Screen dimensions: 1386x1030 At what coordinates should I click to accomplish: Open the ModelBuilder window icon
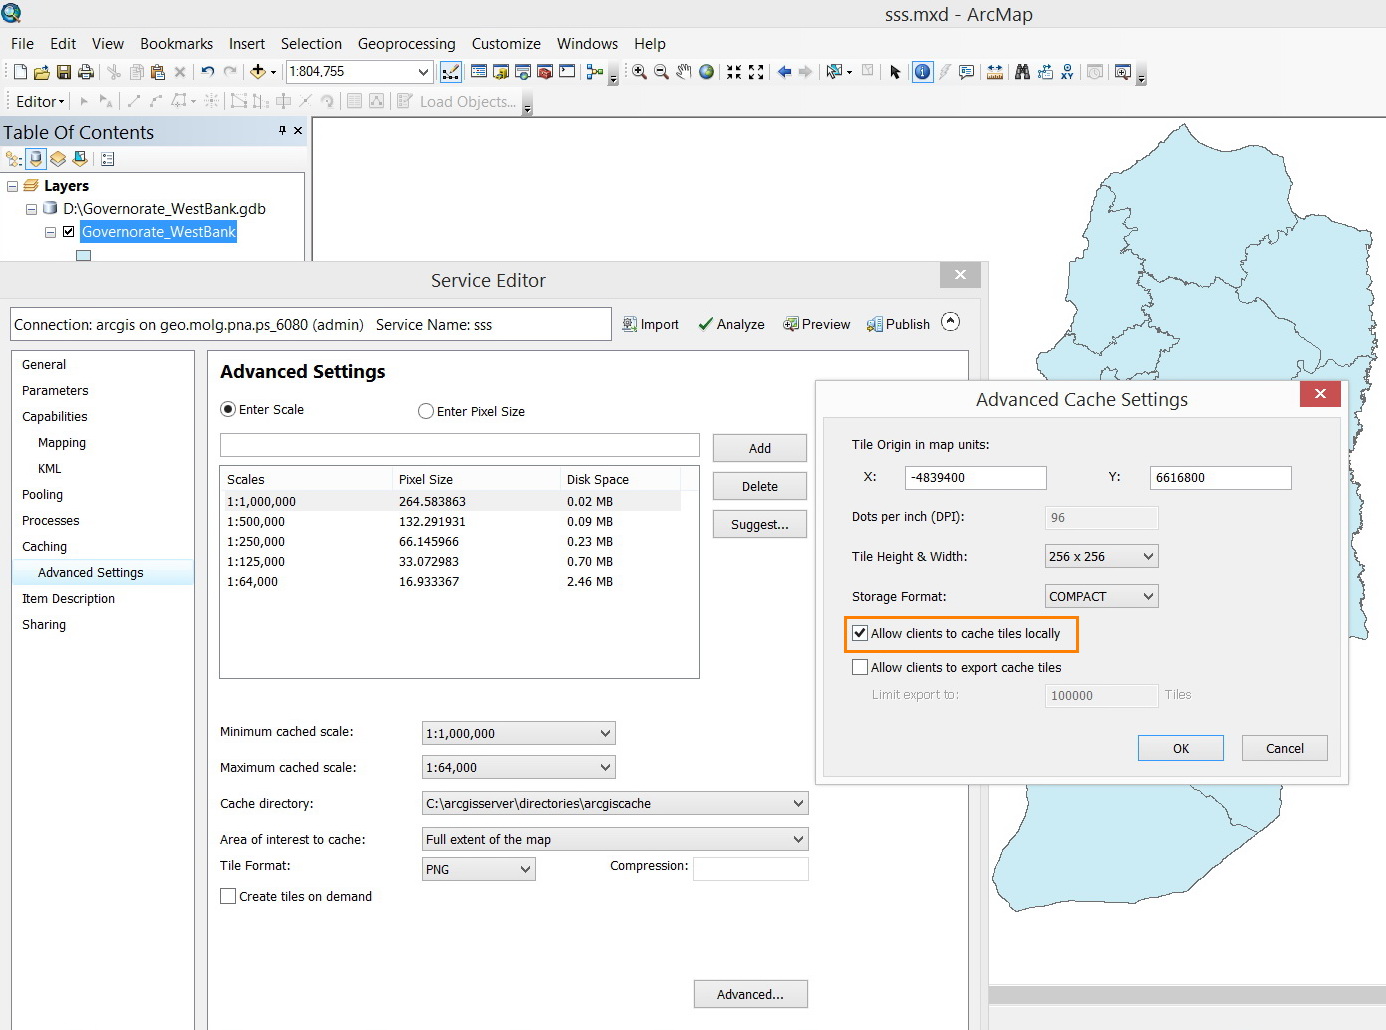coord(595,72)
